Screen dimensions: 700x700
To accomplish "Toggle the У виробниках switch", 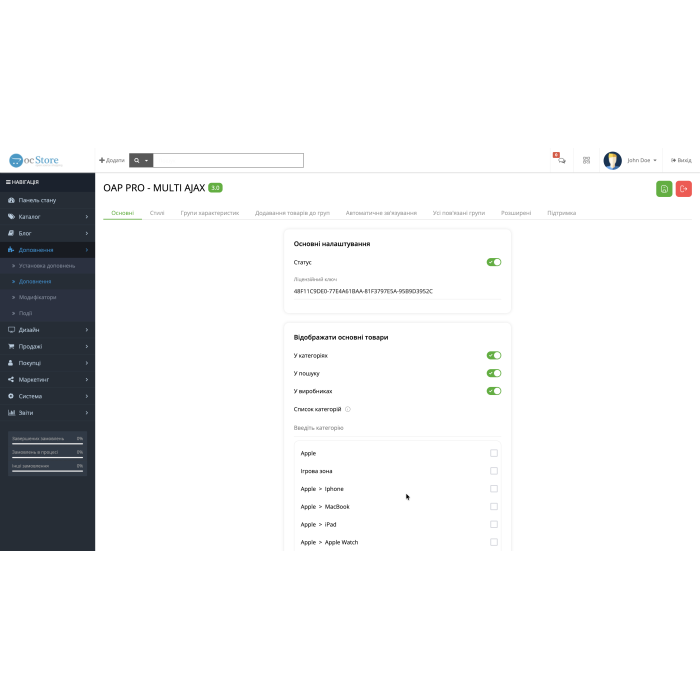I will click(x=494, y=391).
